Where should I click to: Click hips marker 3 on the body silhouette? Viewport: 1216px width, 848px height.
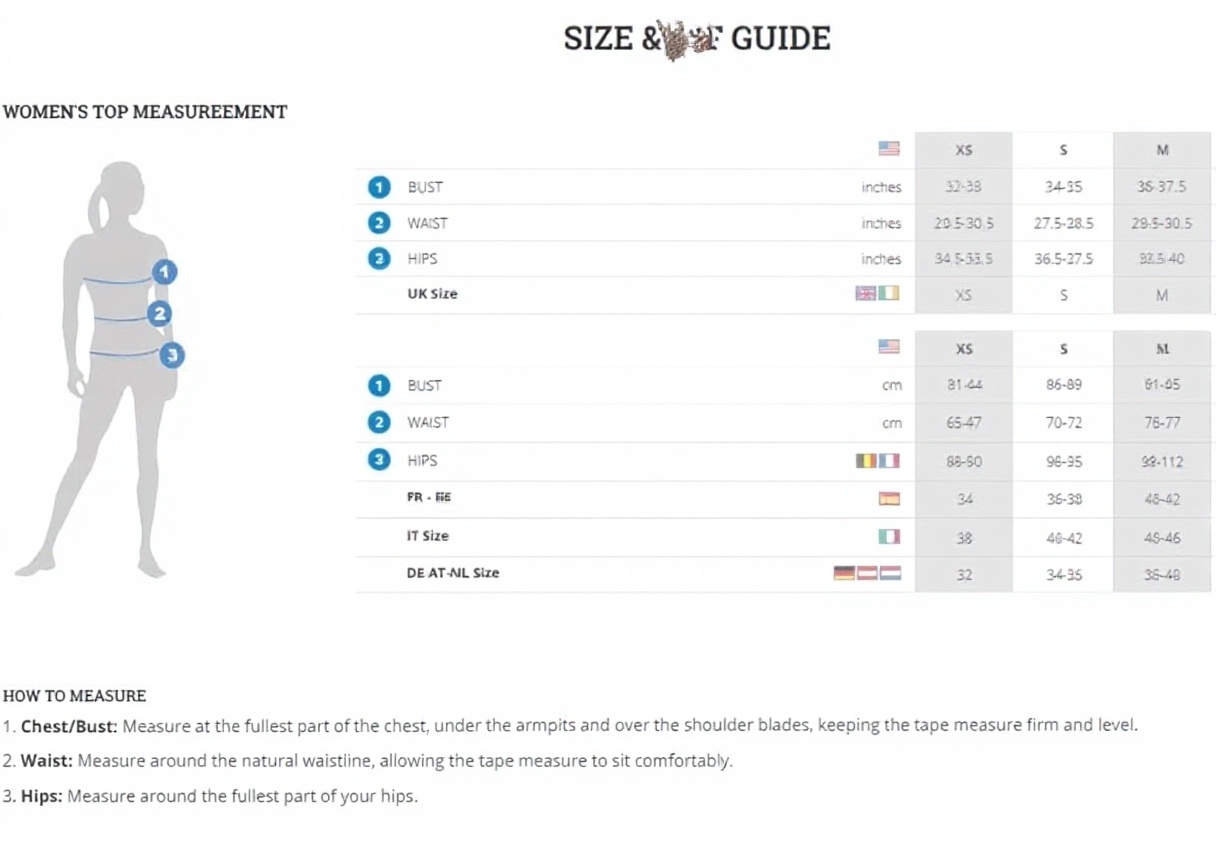coord(172,354)
